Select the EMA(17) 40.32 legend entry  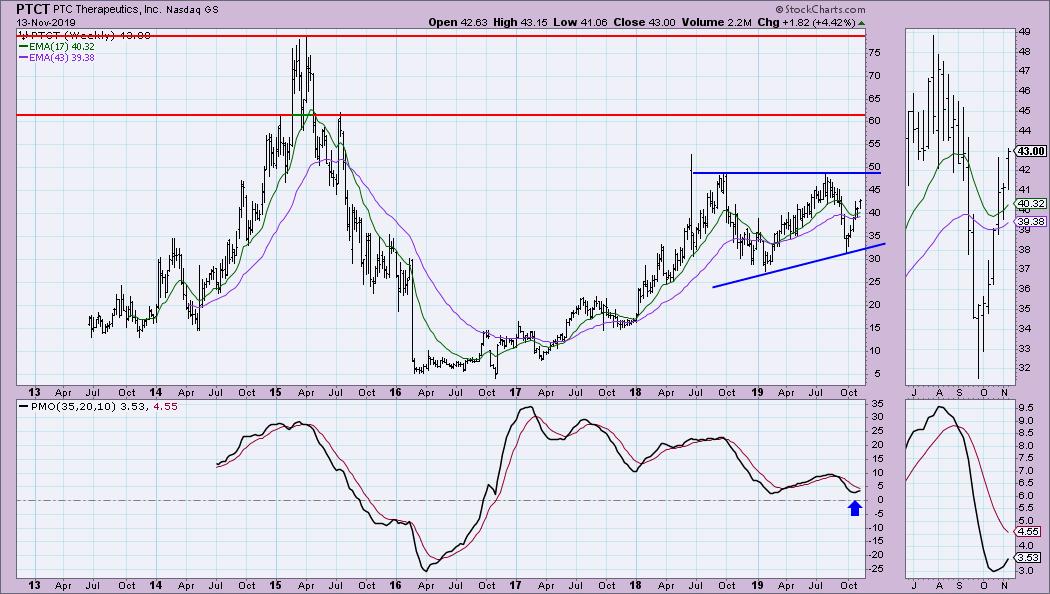57,47
